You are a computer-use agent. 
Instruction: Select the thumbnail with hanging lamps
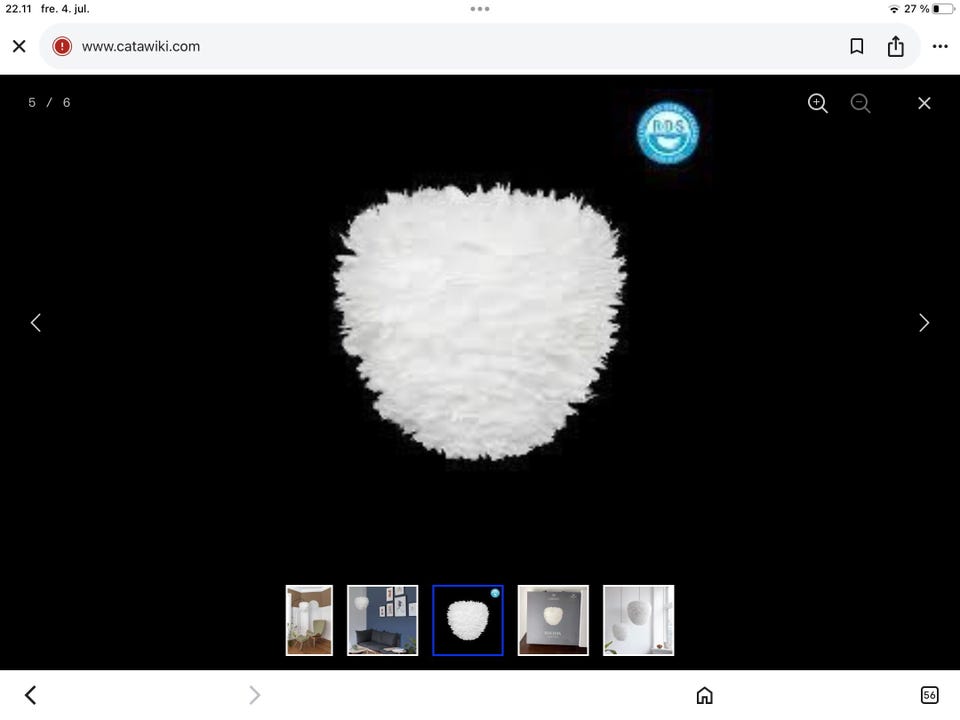coord(639,620)
